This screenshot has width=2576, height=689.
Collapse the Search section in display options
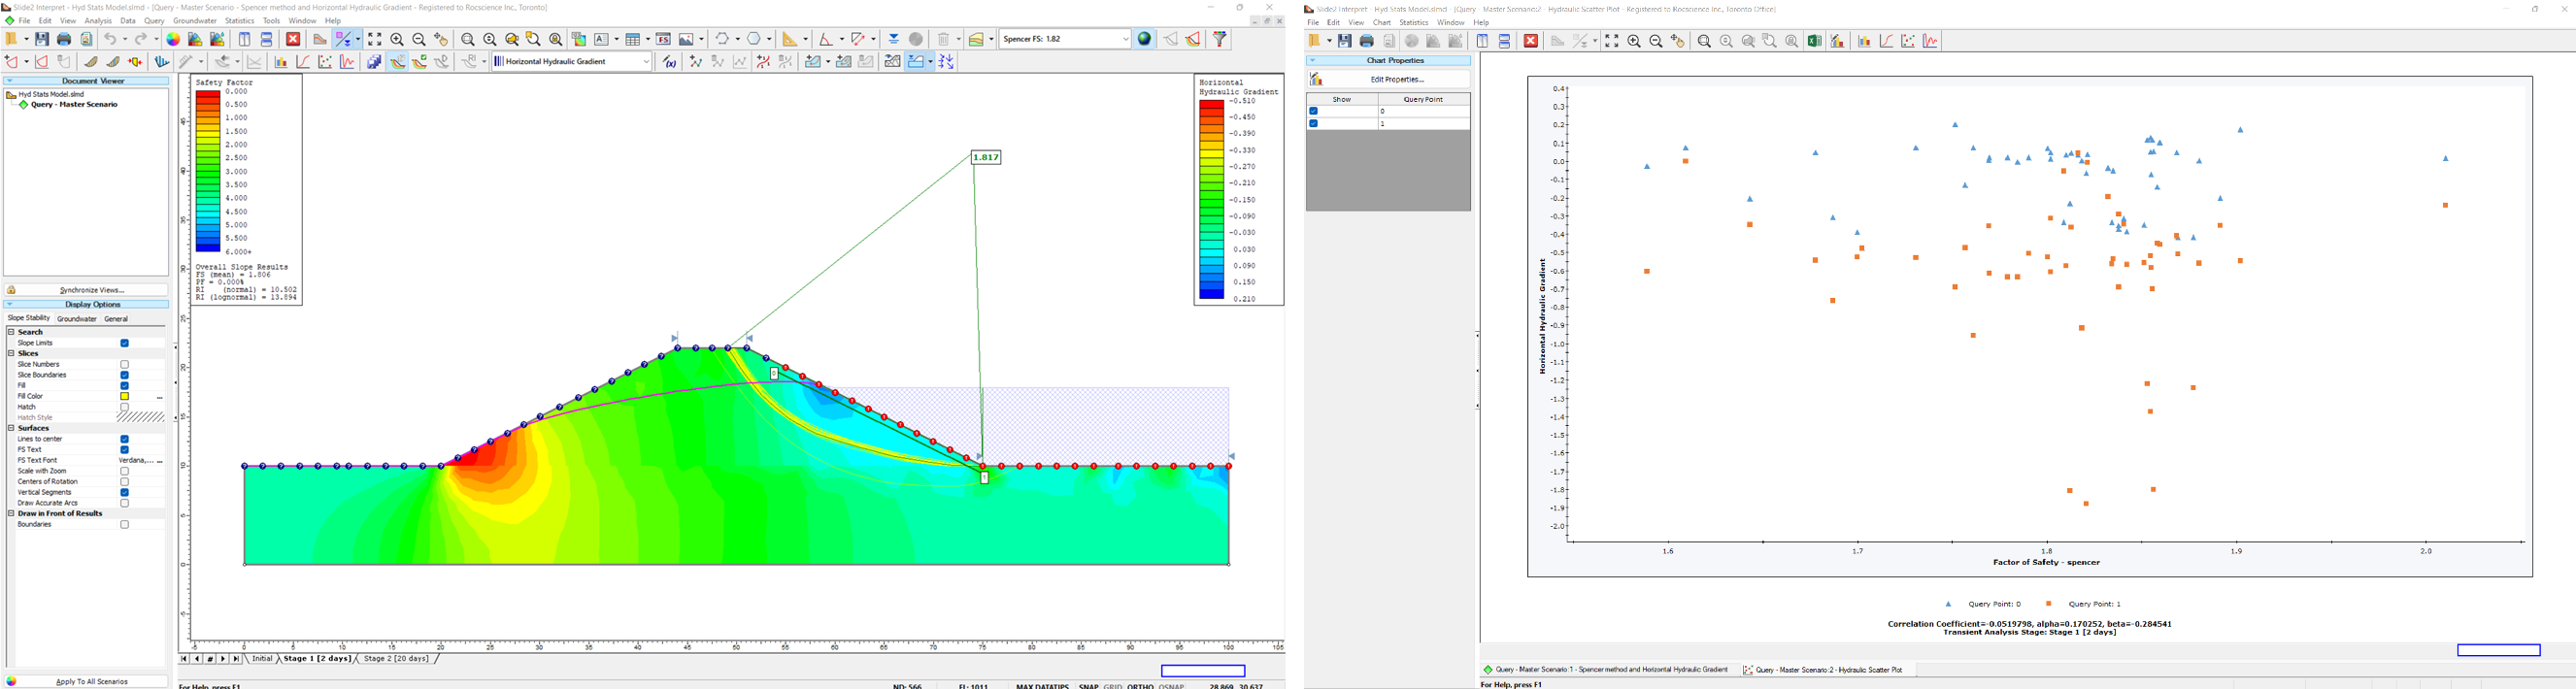[x=11, y=333]
